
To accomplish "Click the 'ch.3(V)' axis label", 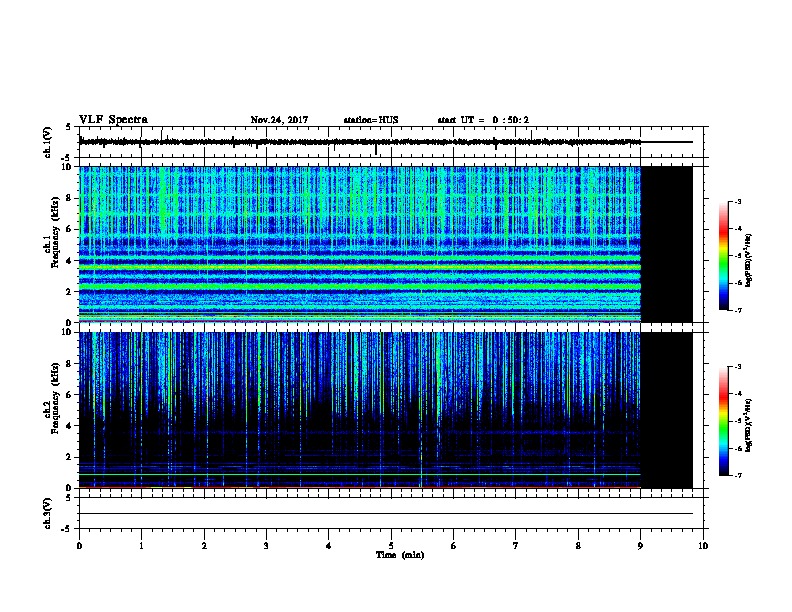I will (48, 513).
